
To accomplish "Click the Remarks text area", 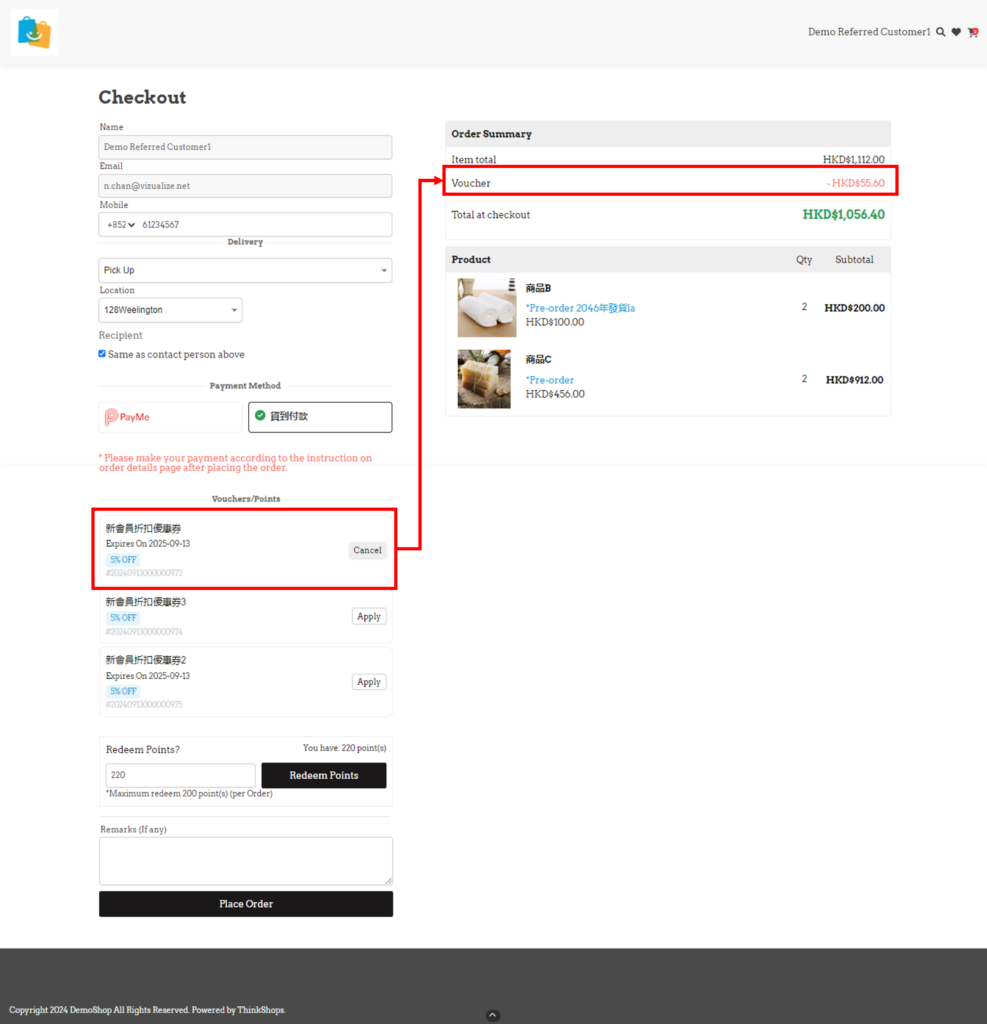I will [245, 861].
